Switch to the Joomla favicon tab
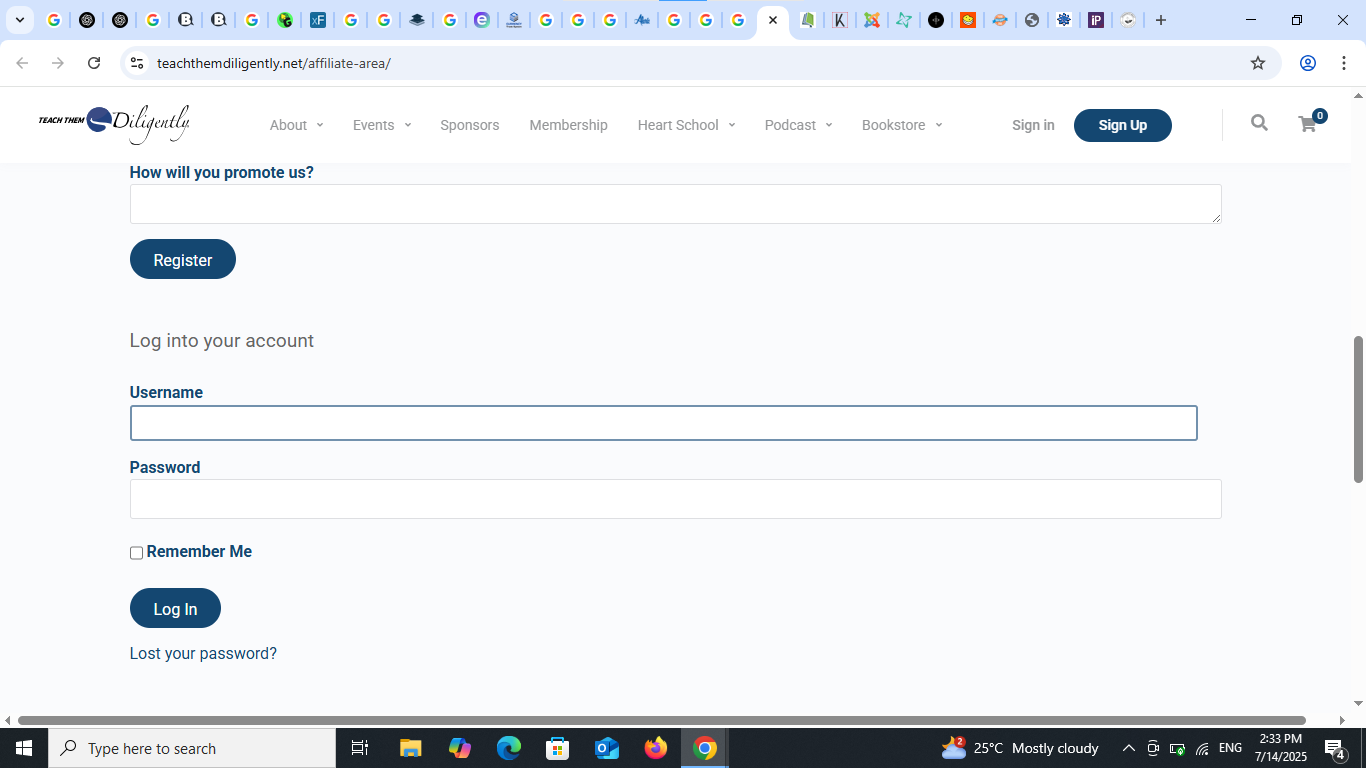The width and height of the screenshot is (1366, 768). [x=872, y=20]
